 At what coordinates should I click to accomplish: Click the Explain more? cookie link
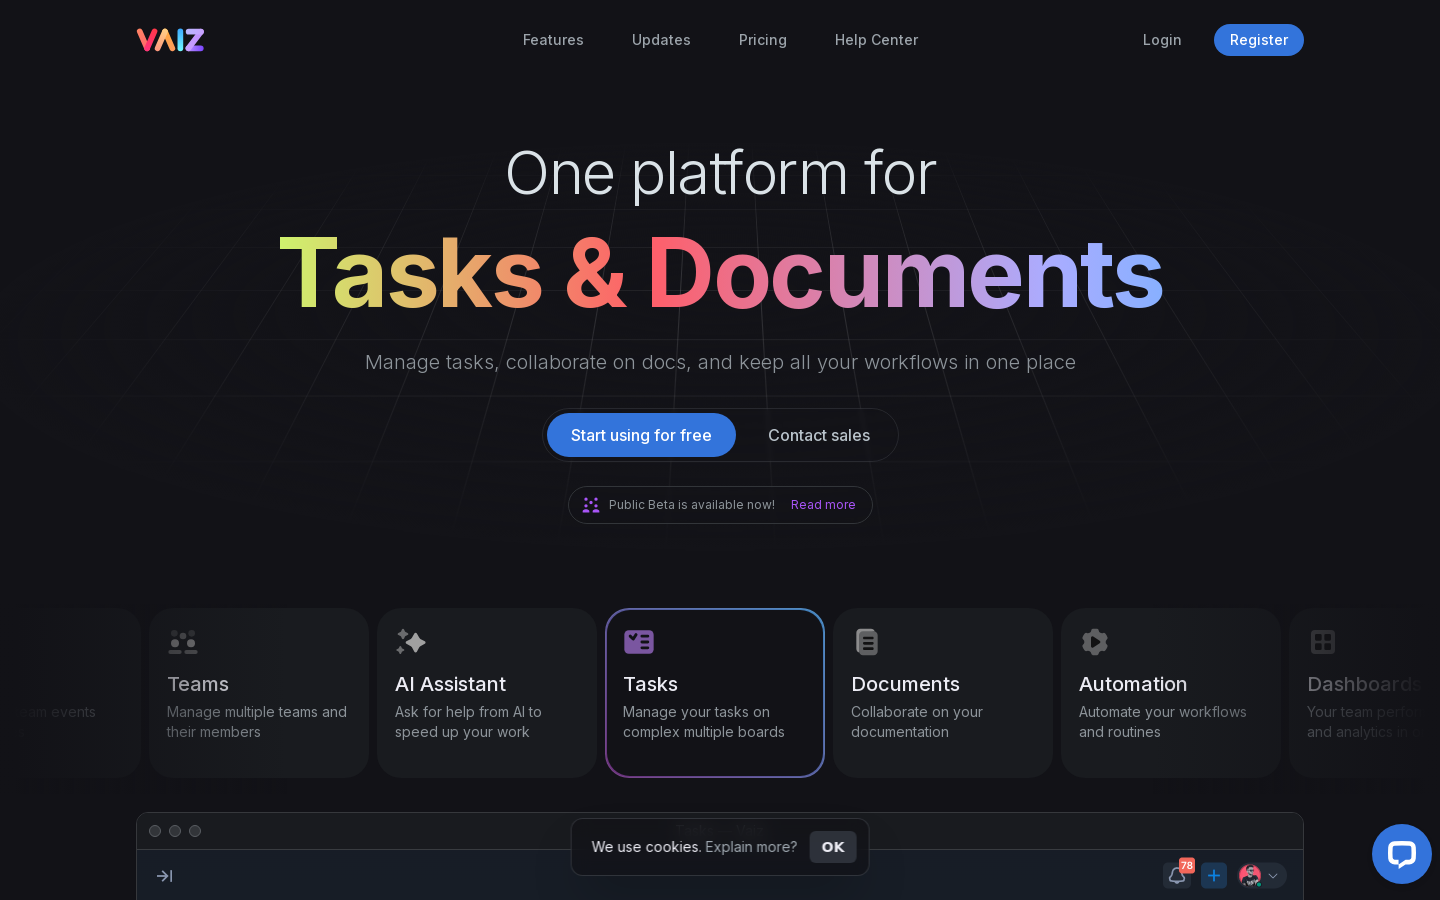[x=751, y=847]
